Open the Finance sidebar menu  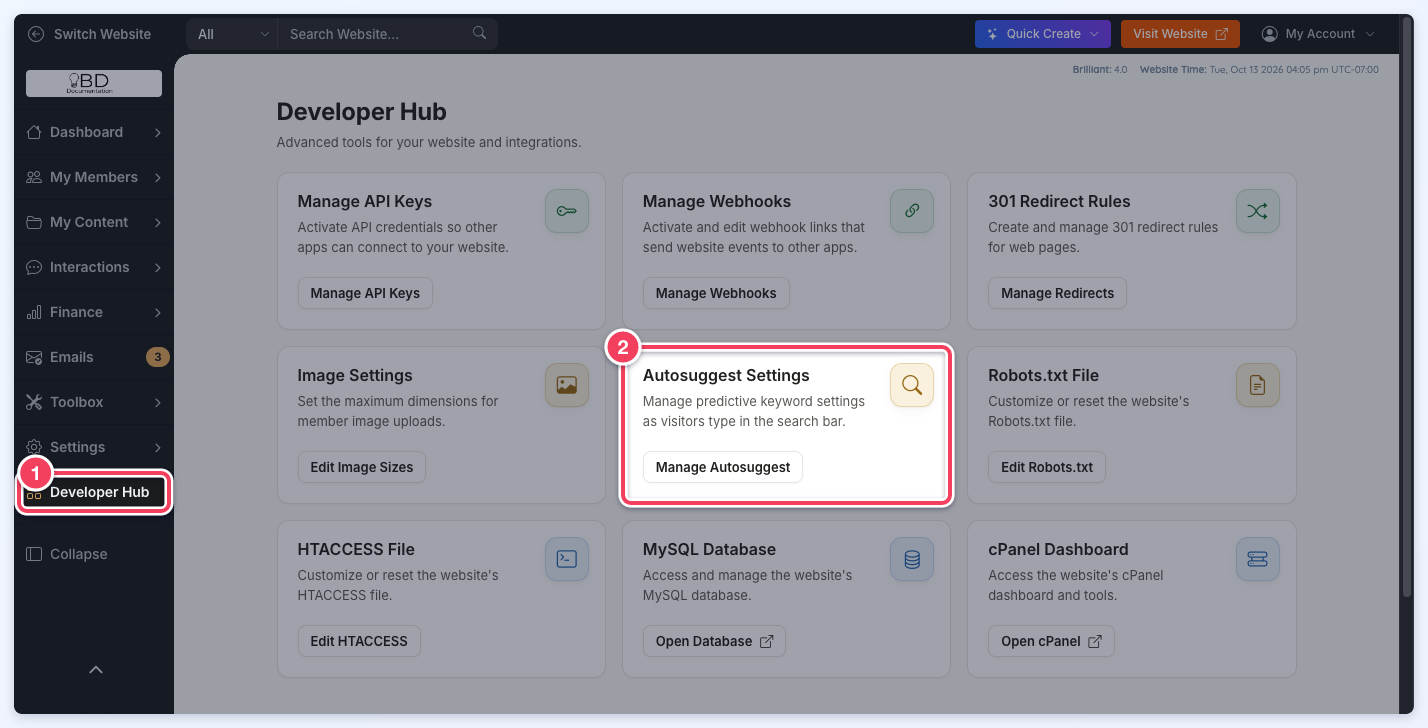click(x=94, y=312)
